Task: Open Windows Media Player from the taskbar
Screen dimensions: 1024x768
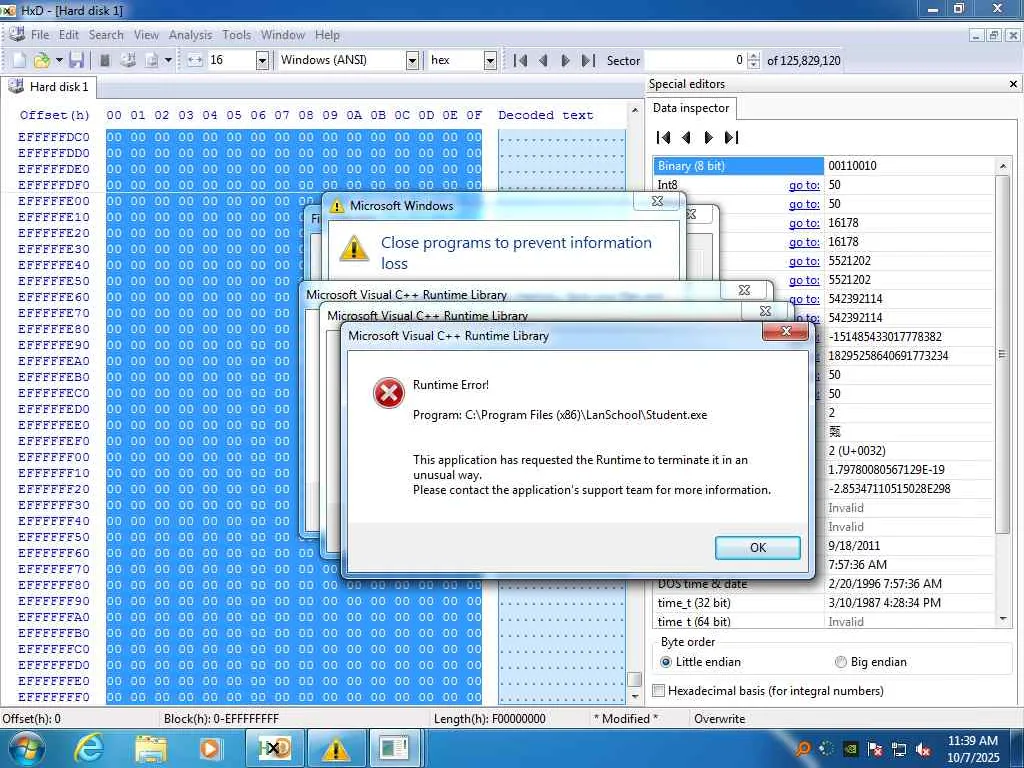Action: (210, 748)
